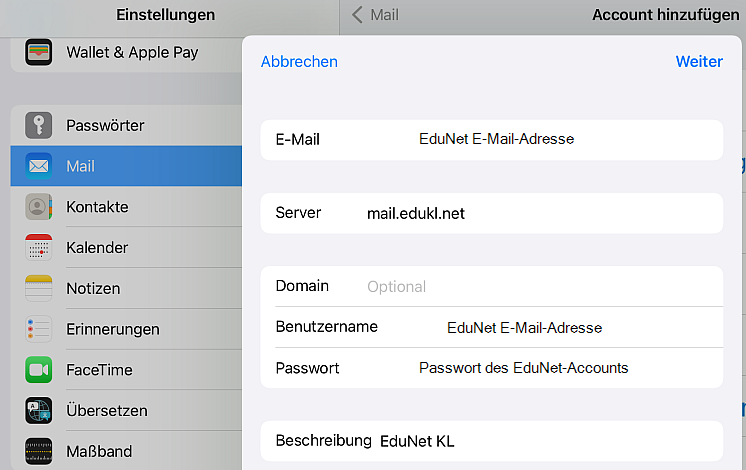Open the Wallet & Apple Pay icon

[39, 52]
